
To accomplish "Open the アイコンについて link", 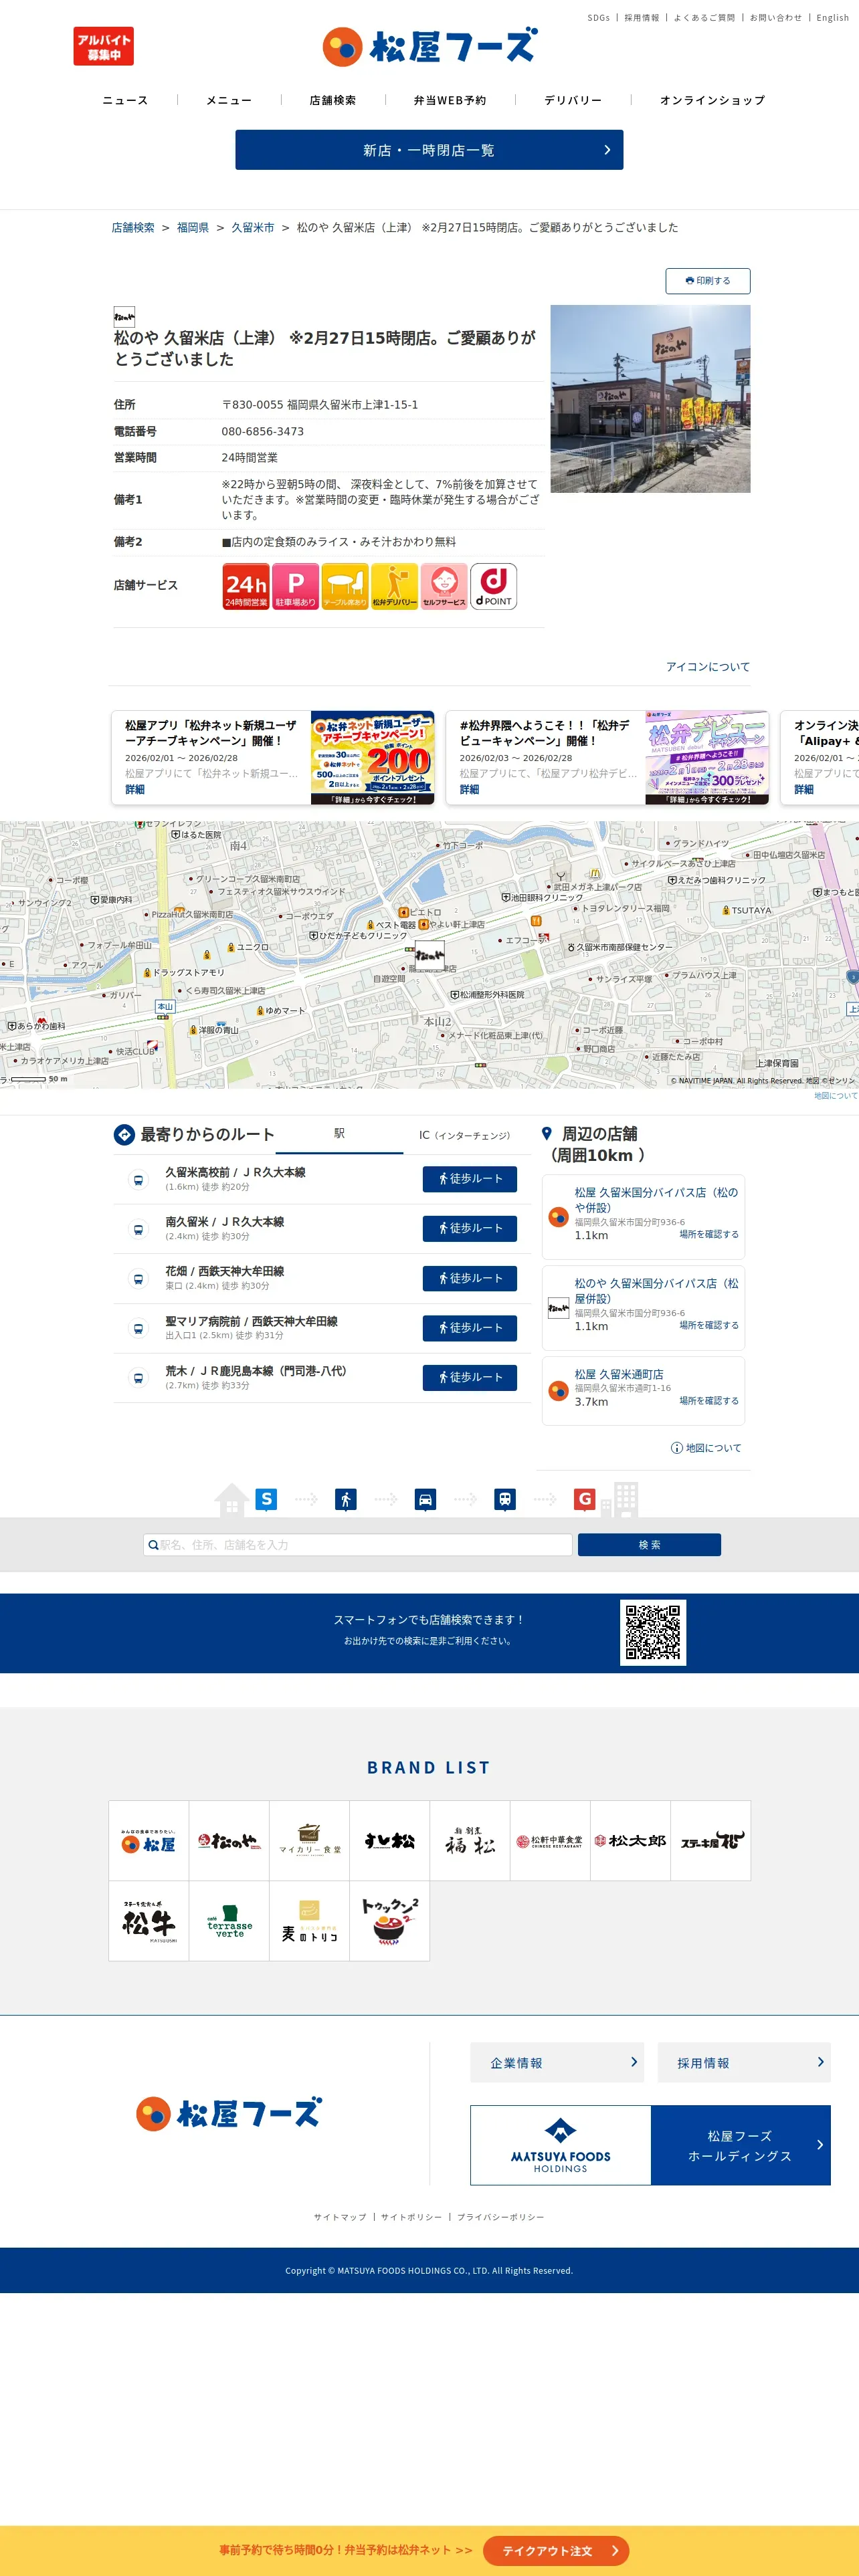I will (x=708, y=667).
